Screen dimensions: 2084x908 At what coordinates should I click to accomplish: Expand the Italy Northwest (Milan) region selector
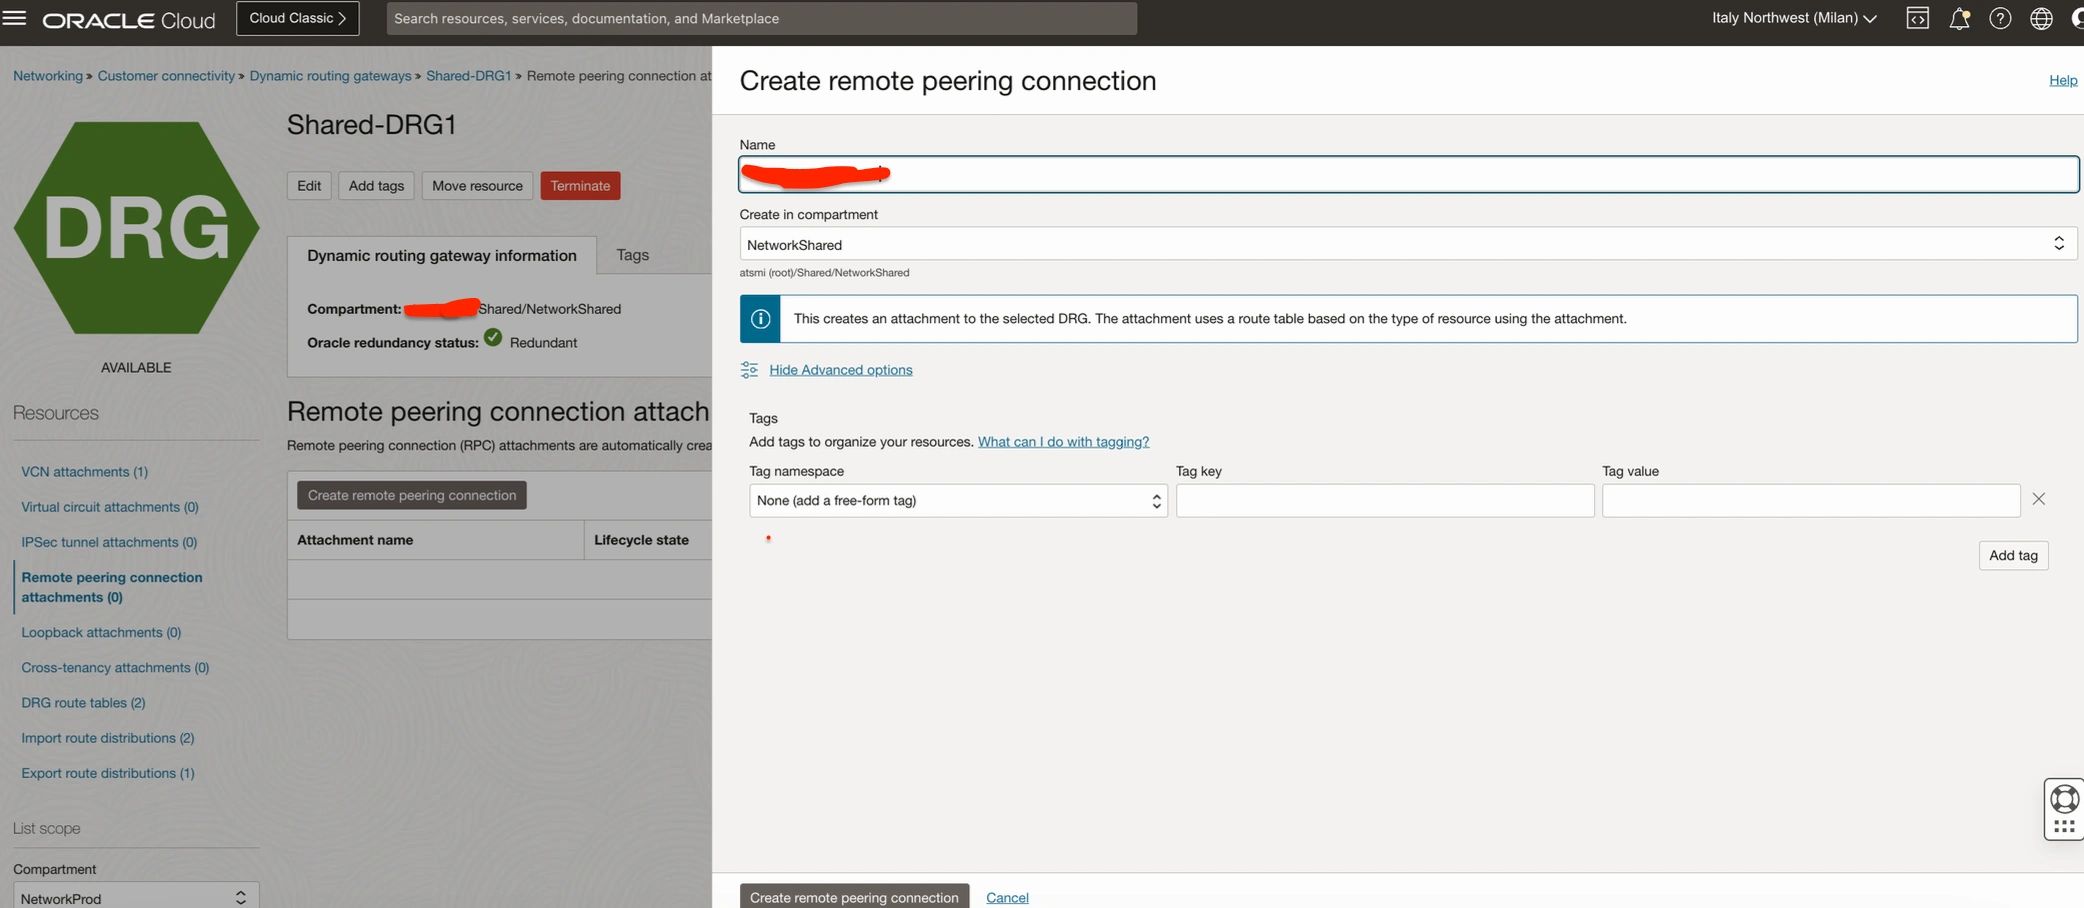(x=1791, y=17)
